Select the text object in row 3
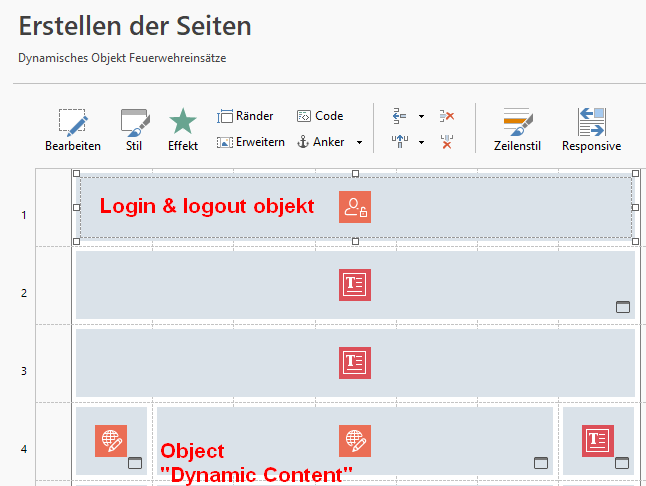This screenshot has width=646, height=486. [x=355, y=362]
